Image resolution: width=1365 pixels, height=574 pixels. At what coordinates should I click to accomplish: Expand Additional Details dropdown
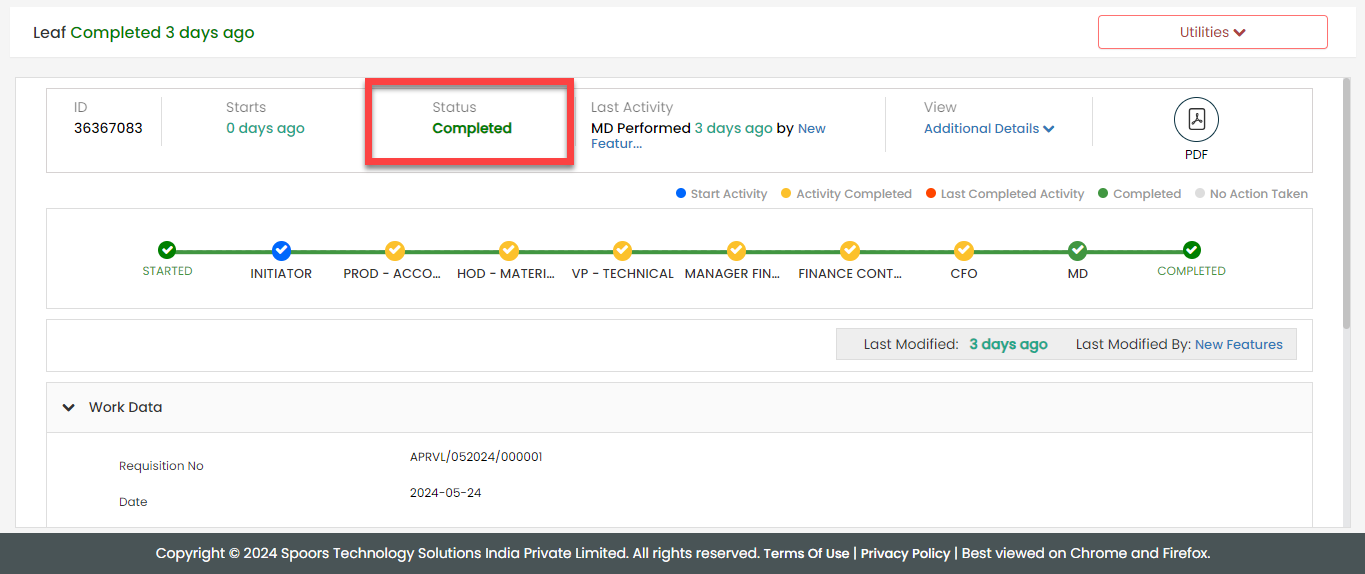(988, 128)
